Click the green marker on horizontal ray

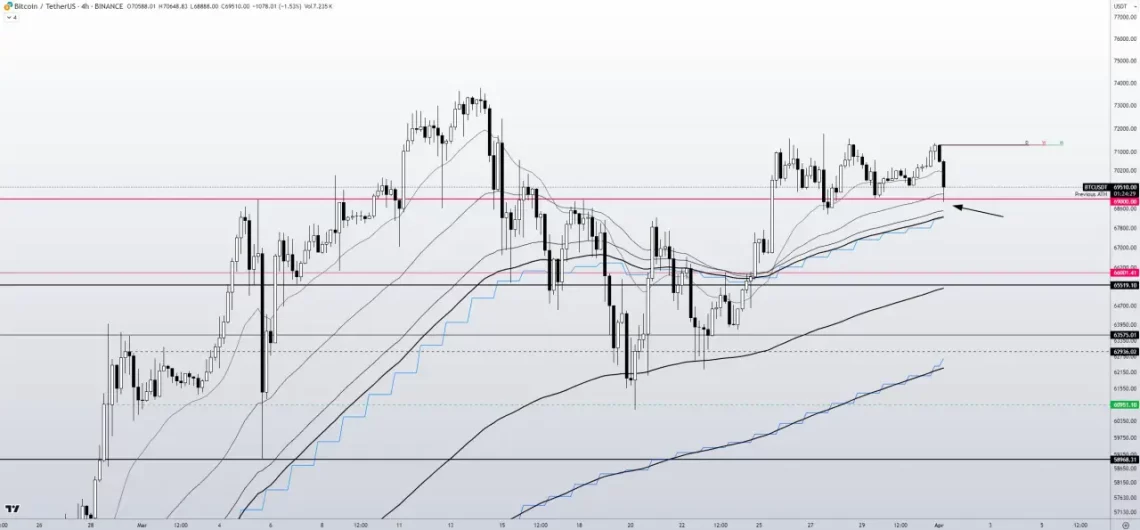click(1061, 143)
